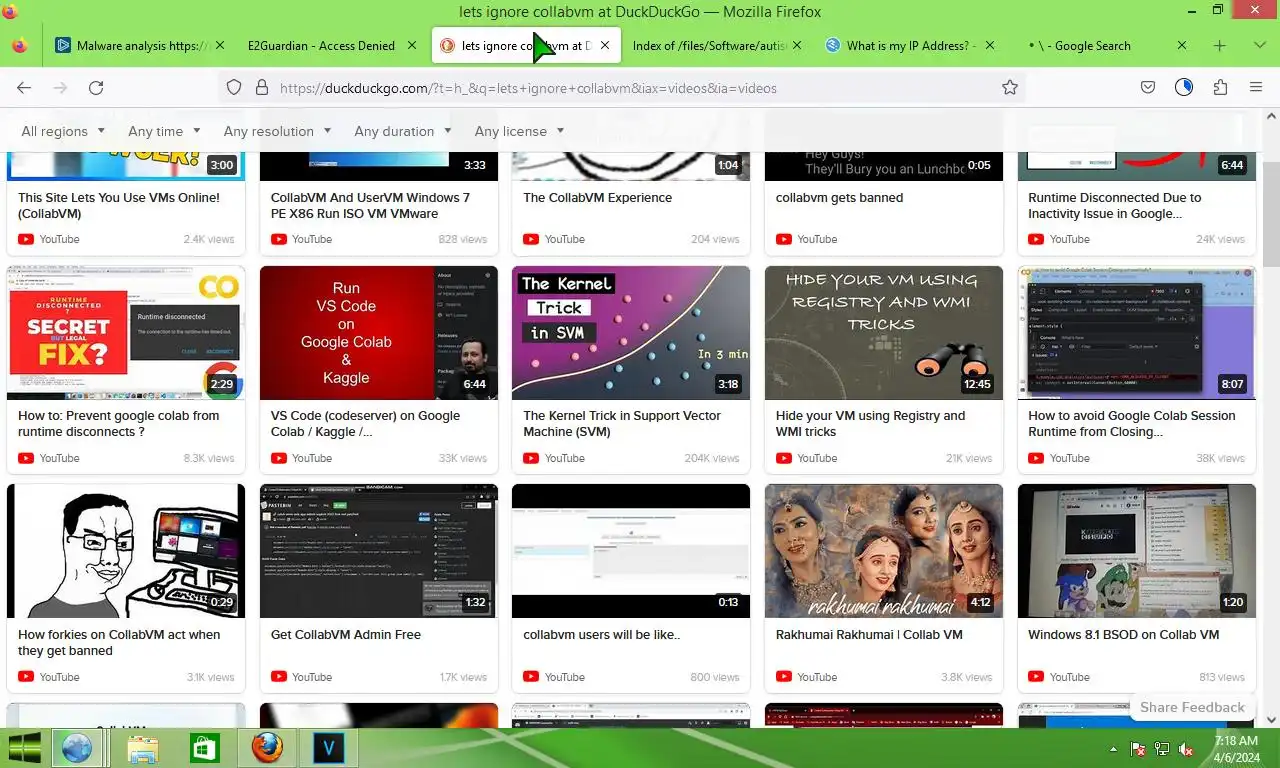Open 'collabvm users will be like..' title
Image resolution: width=1280 pixels, height=768 pixels.
[601, 635]
